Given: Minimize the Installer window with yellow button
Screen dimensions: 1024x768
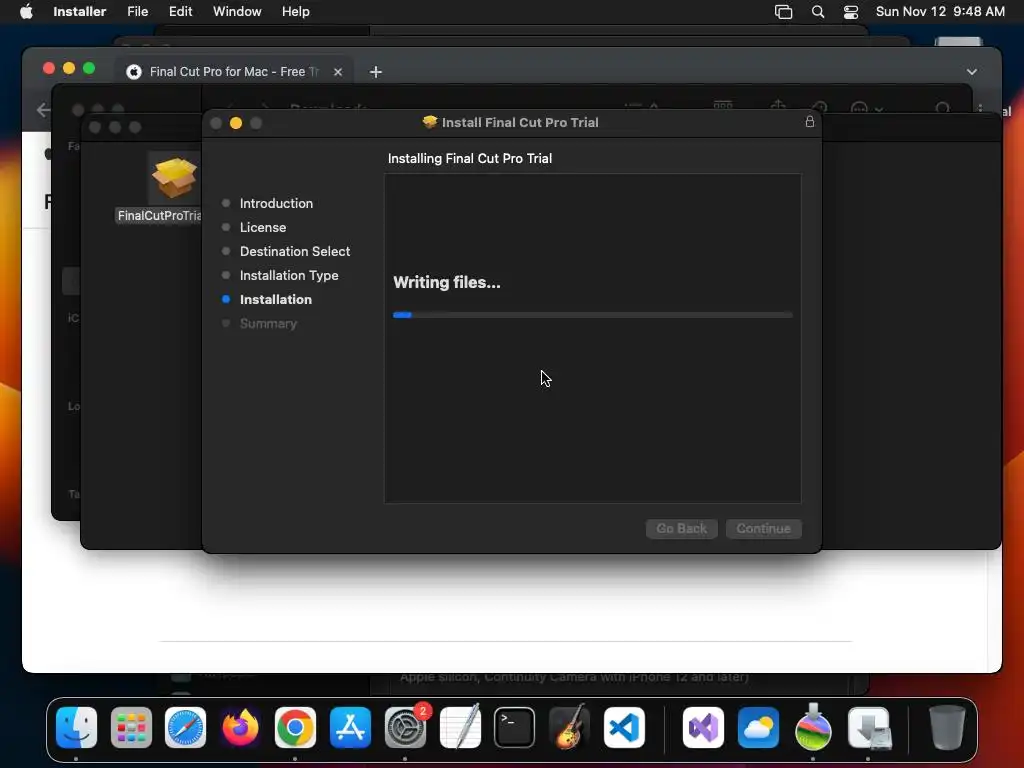Looking at the screenshot, I should (236, 123).
